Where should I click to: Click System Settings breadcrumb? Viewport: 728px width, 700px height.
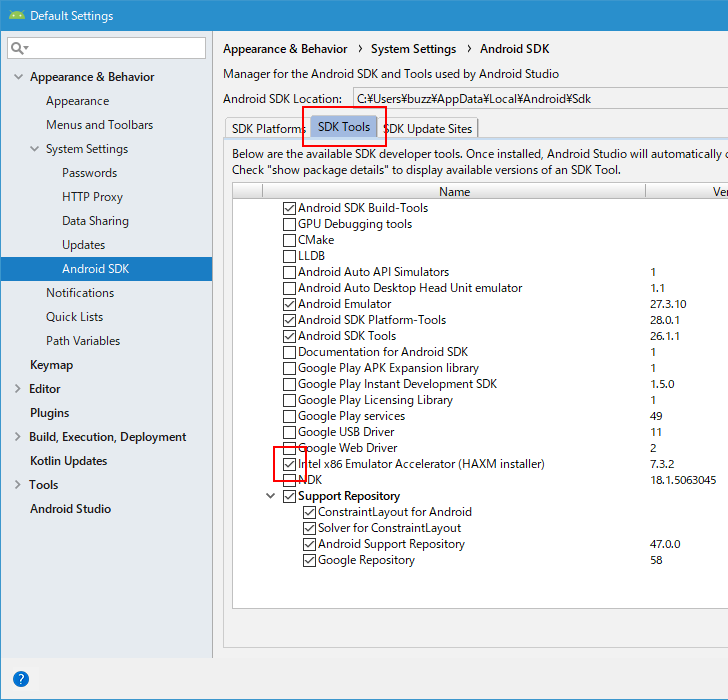(413, 49)
